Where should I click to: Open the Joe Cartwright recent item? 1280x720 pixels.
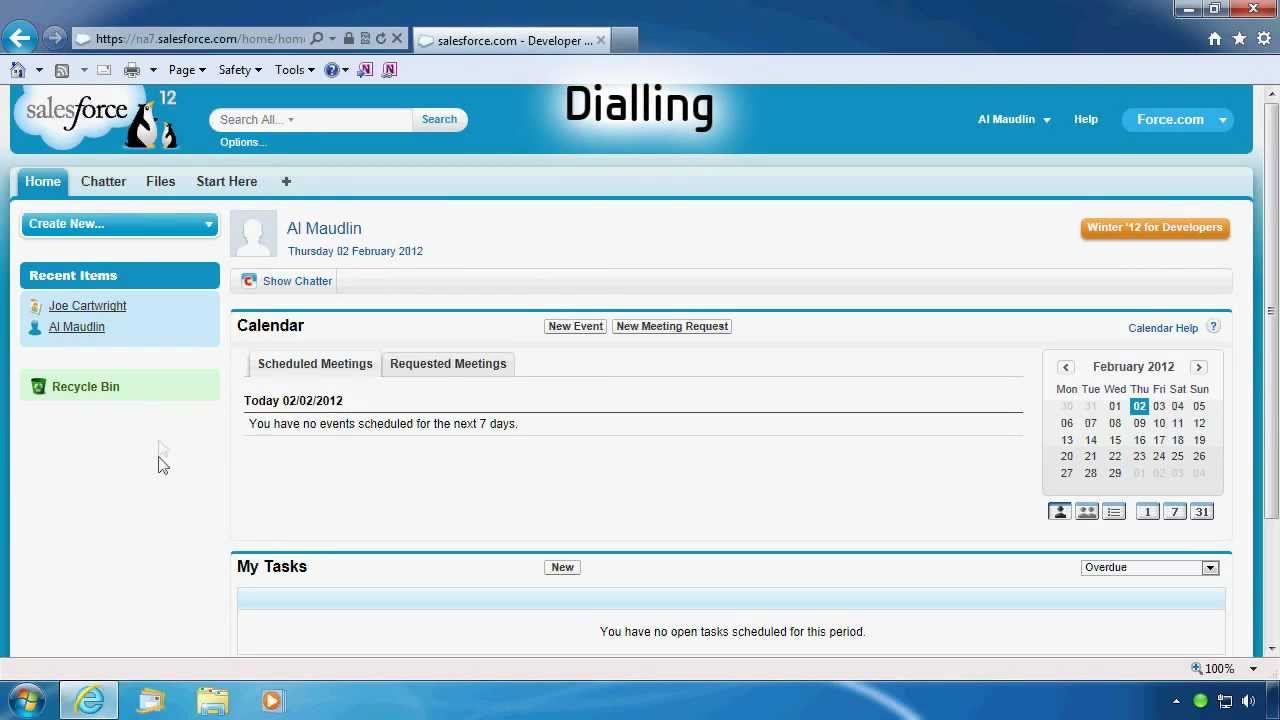coord(87,306)
